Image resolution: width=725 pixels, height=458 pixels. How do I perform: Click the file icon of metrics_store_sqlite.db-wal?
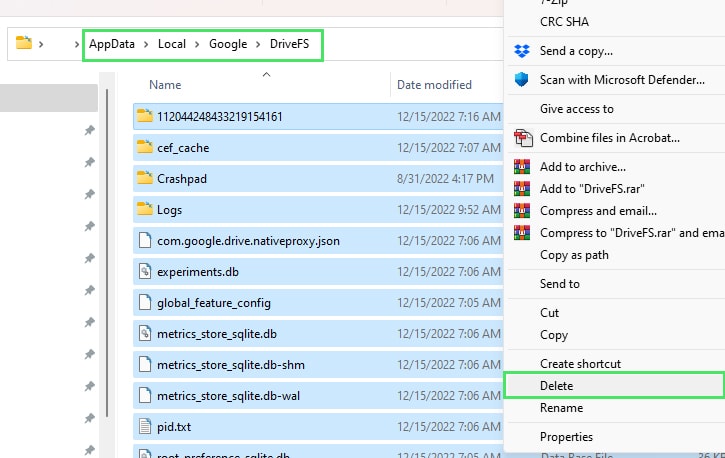tap(145, 395)
